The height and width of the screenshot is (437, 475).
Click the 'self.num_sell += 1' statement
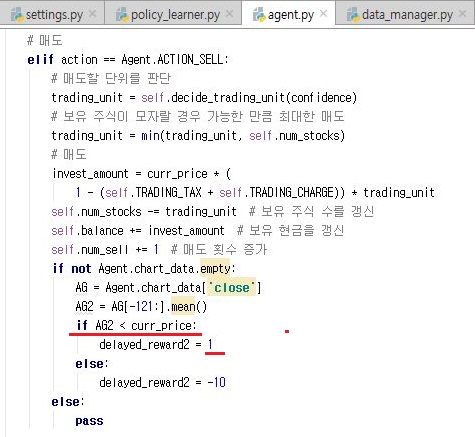point(105,250)
